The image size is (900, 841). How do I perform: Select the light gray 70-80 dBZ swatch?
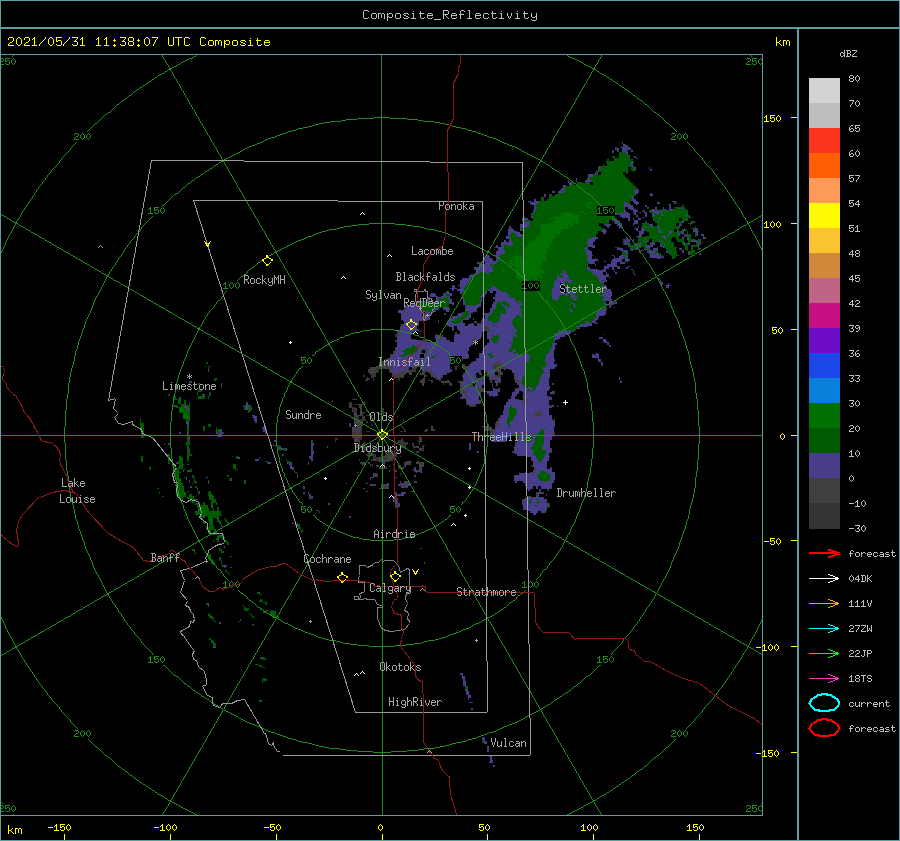(824, 91)
